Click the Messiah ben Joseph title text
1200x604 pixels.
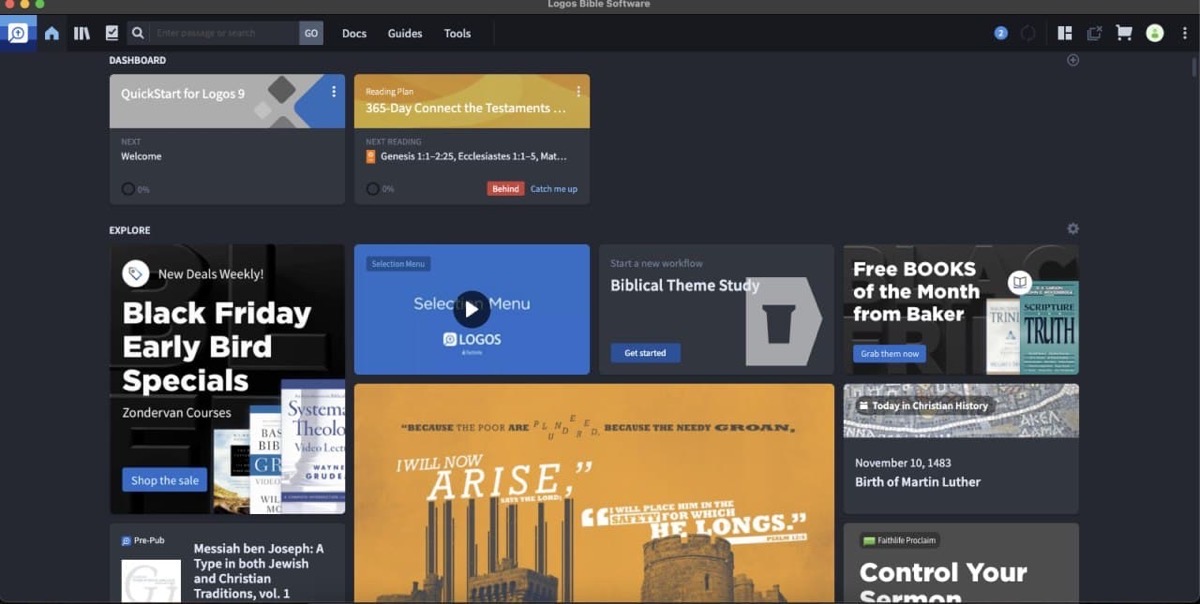coord(259,571)
